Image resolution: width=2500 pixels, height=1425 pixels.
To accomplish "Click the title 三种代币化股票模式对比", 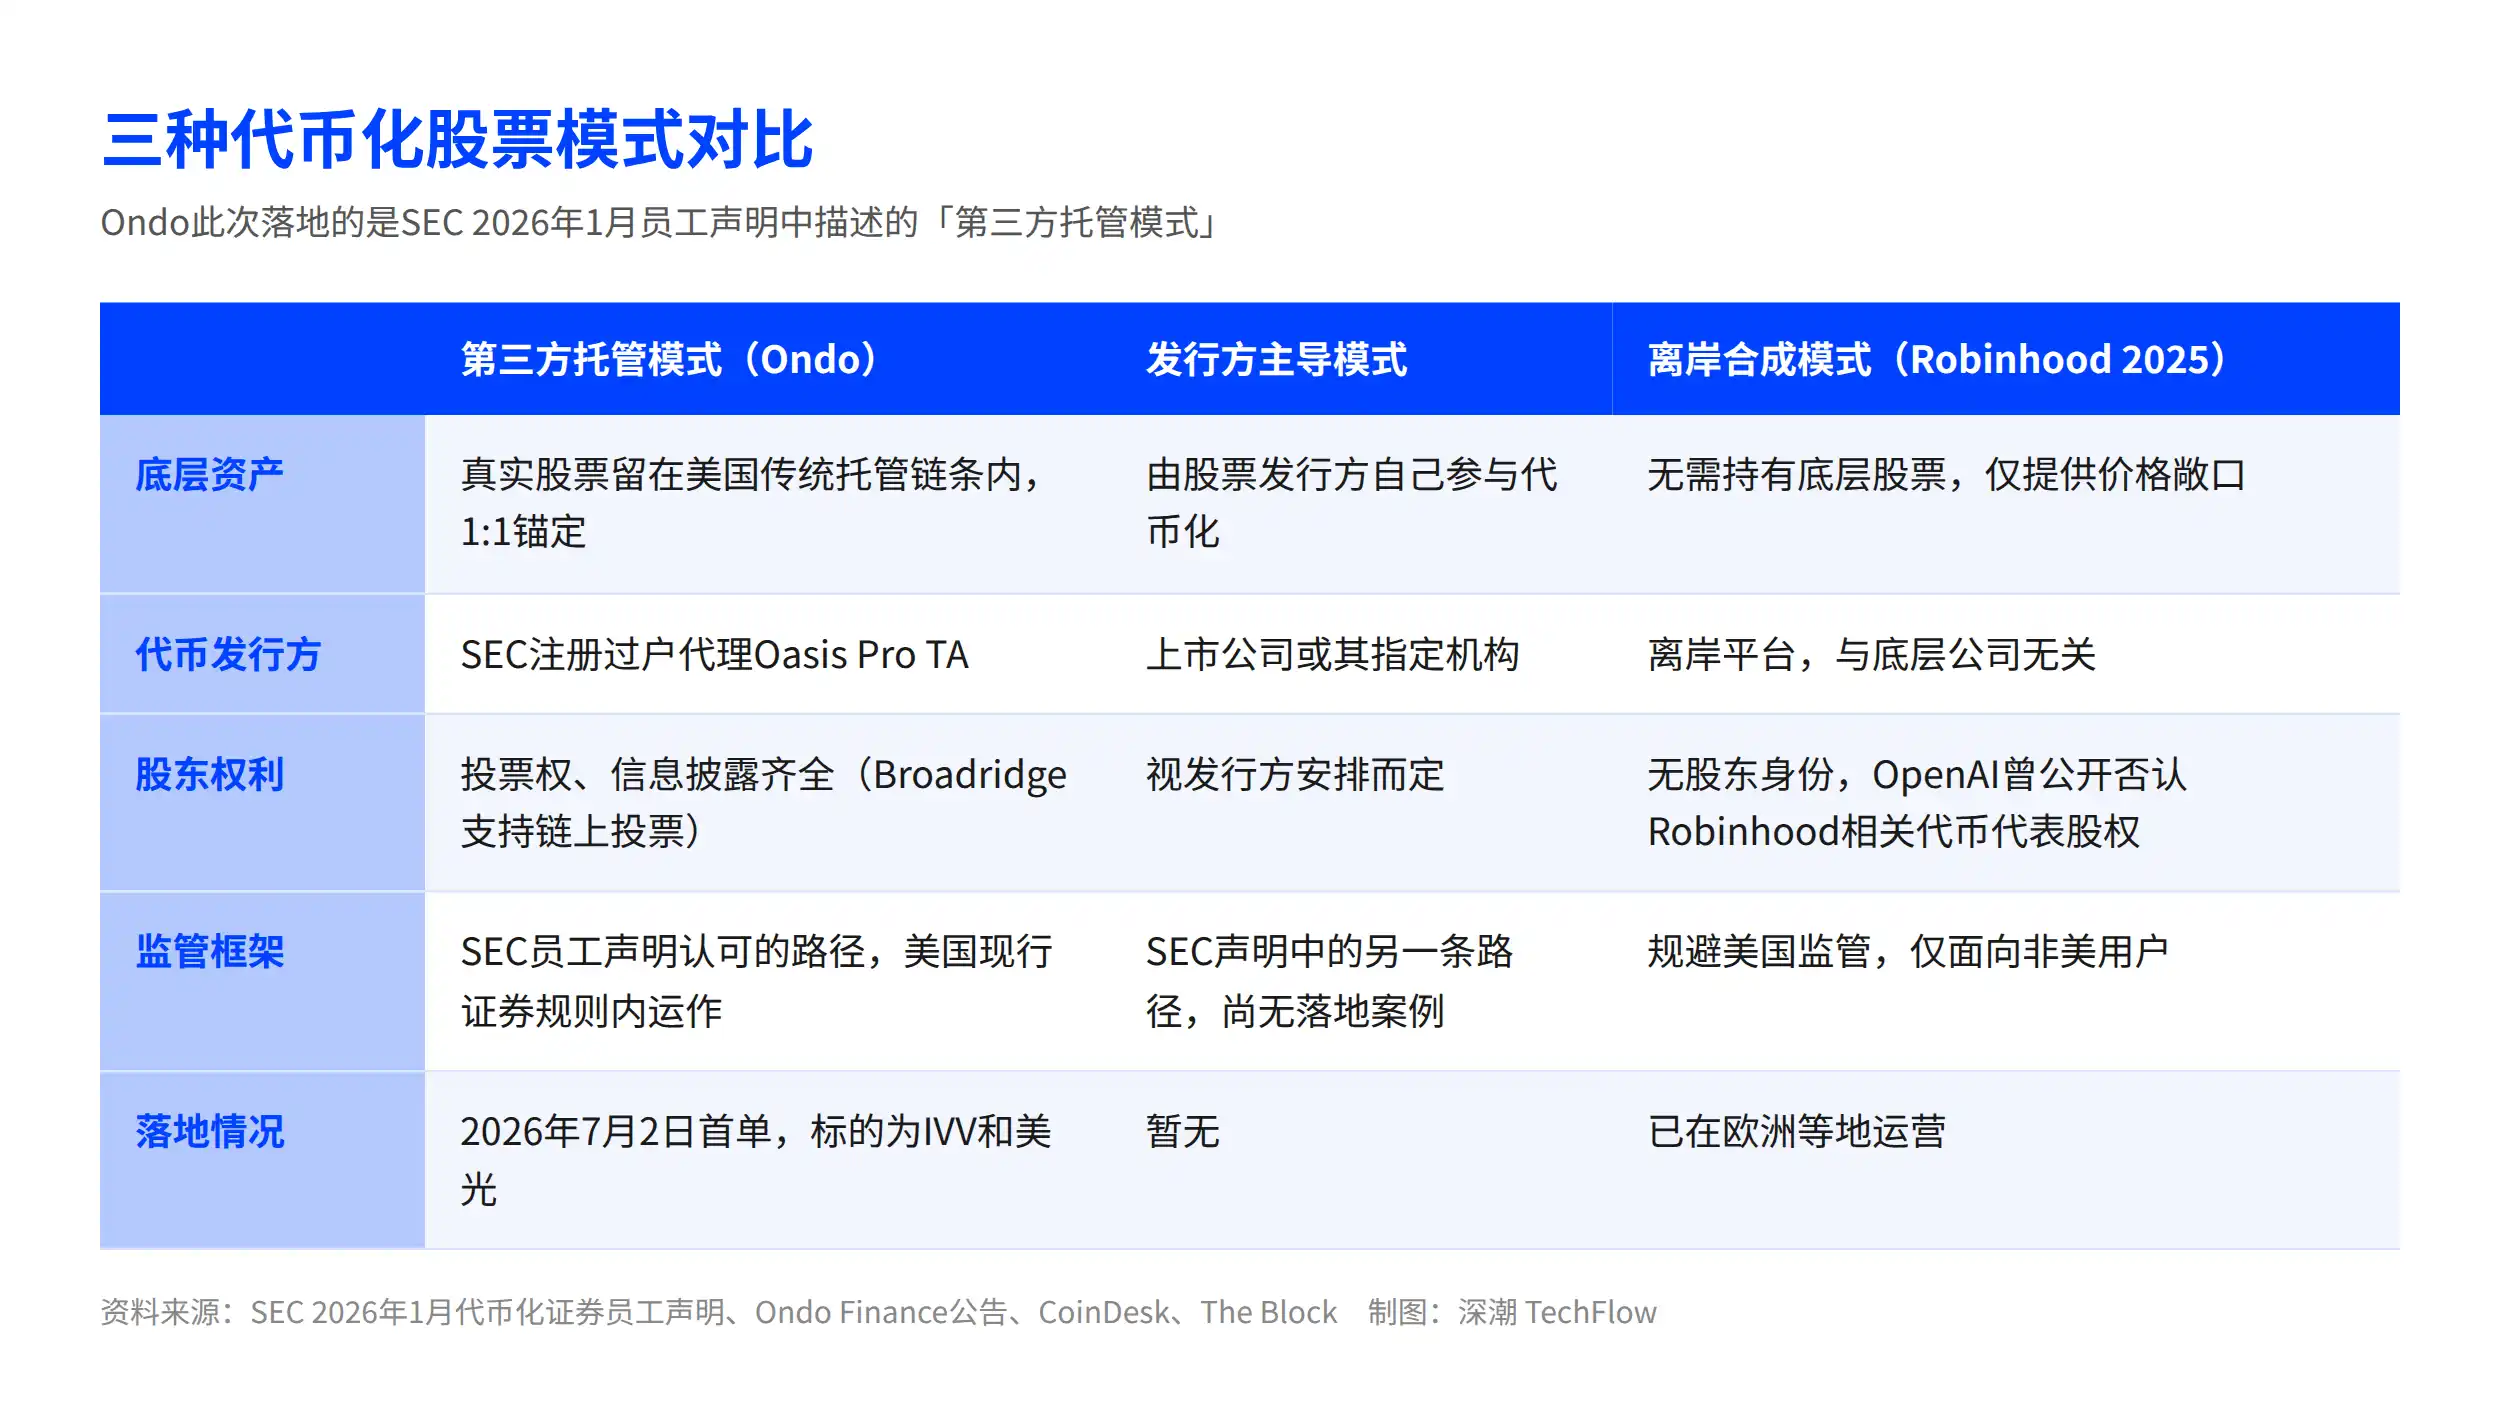I will 457,139.
